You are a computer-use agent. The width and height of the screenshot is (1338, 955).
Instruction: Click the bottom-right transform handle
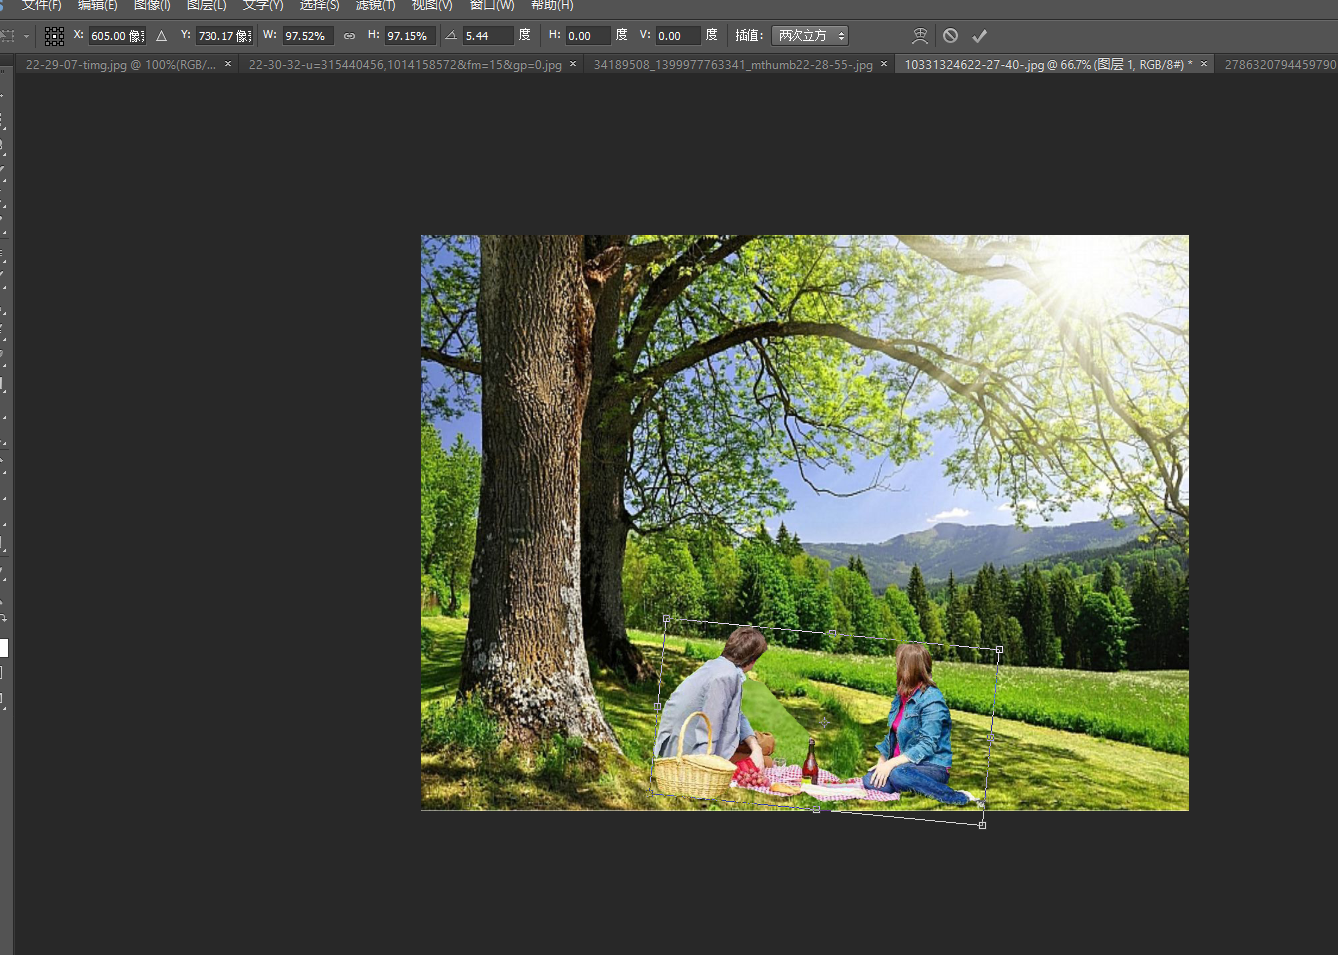[982, 825]
